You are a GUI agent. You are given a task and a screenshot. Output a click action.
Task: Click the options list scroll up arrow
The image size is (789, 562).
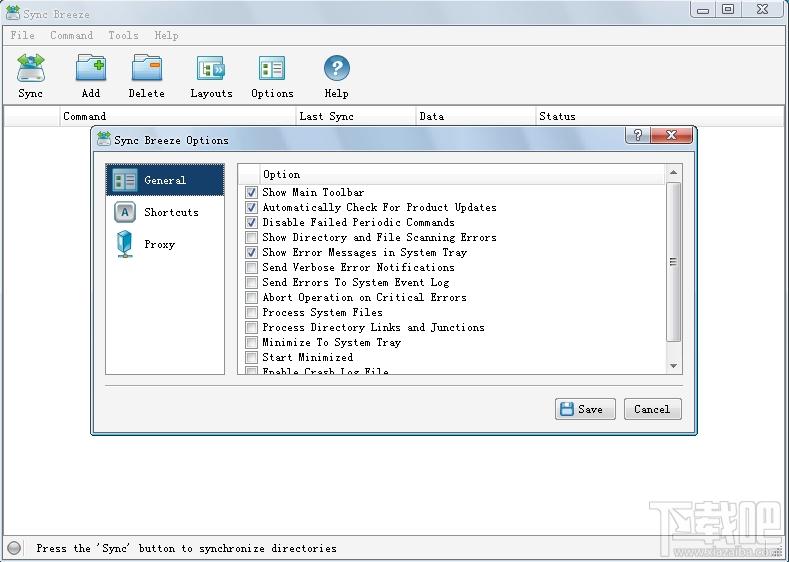673,173
